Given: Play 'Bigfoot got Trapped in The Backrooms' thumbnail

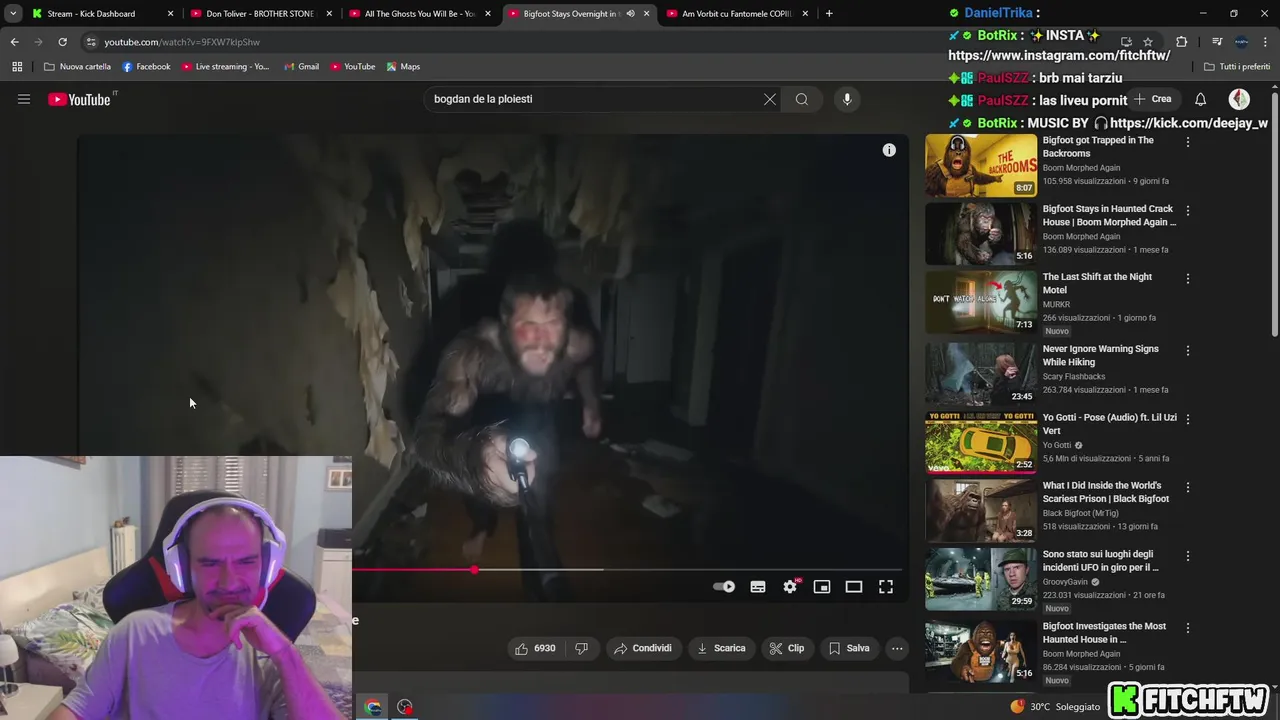Looking at the screenshot, I should pos(981,166).
